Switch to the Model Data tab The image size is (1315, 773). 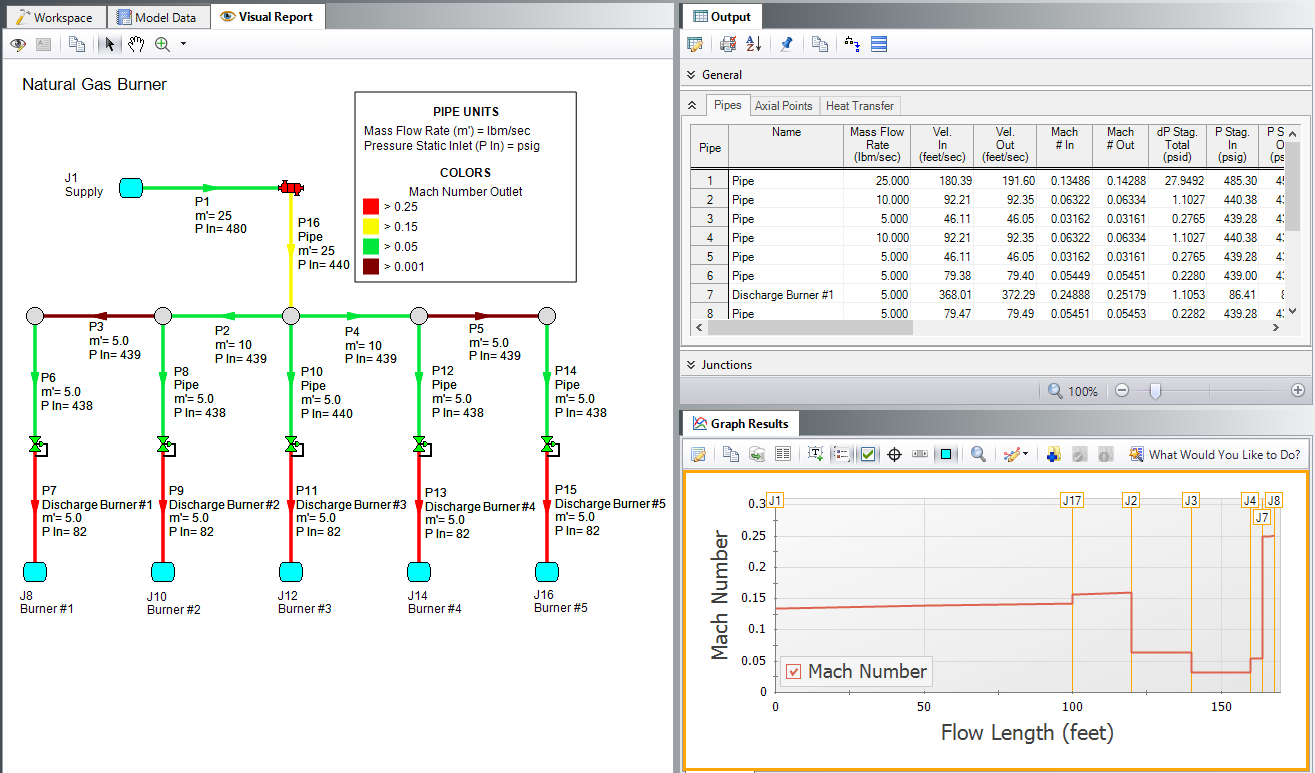tap(160, 17)
